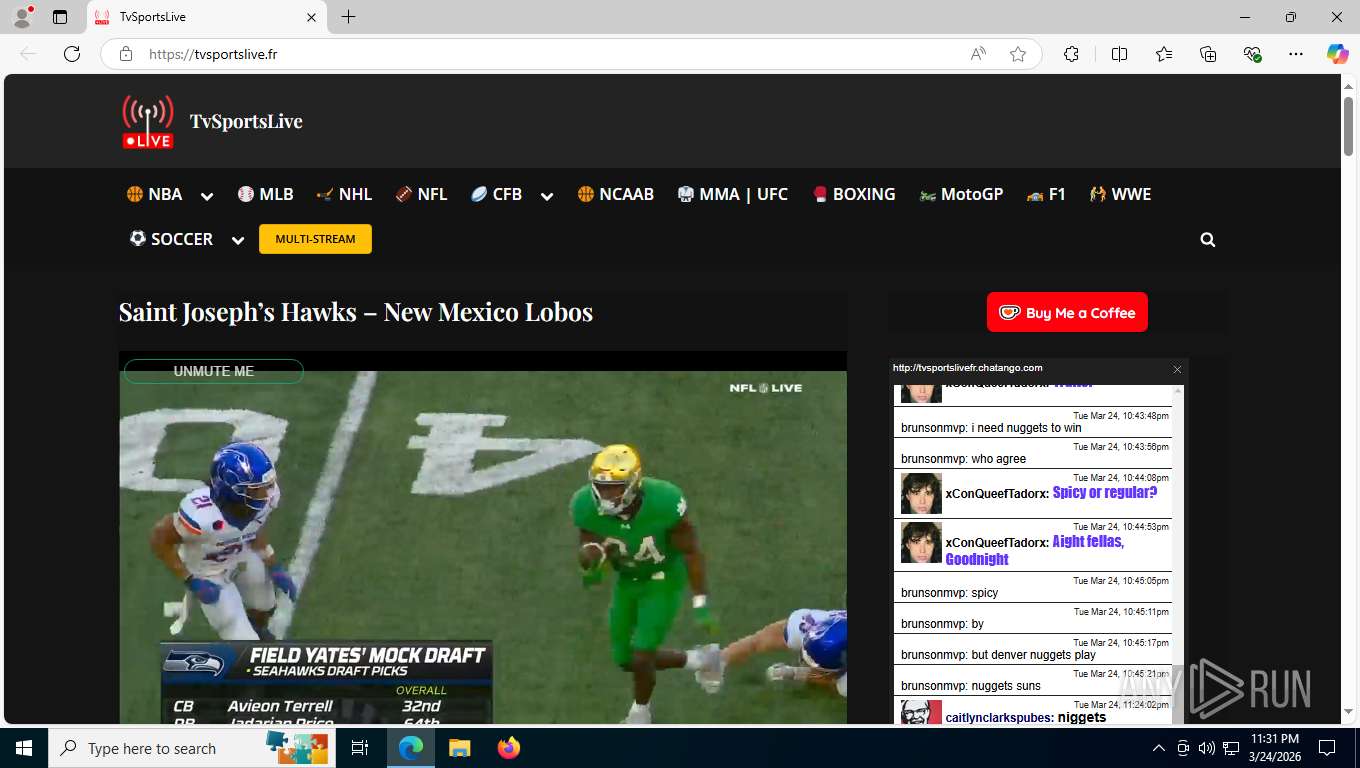Open the notifications center icon
1360x768 pixels.
point(1327,748)
